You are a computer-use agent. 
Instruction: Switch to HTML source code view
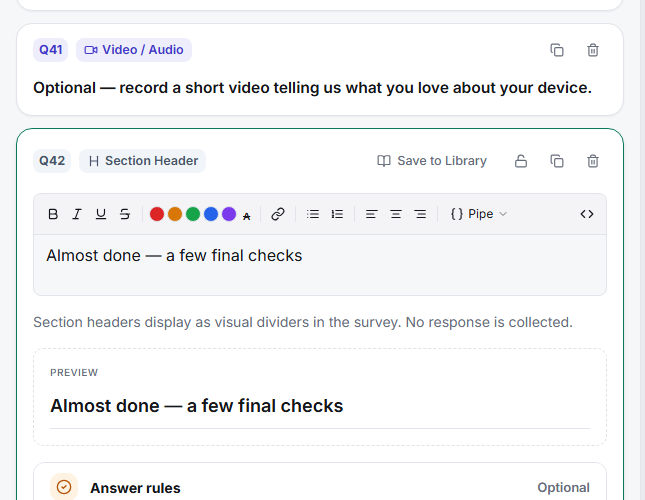pyautogui.click(x=587, y=214)
